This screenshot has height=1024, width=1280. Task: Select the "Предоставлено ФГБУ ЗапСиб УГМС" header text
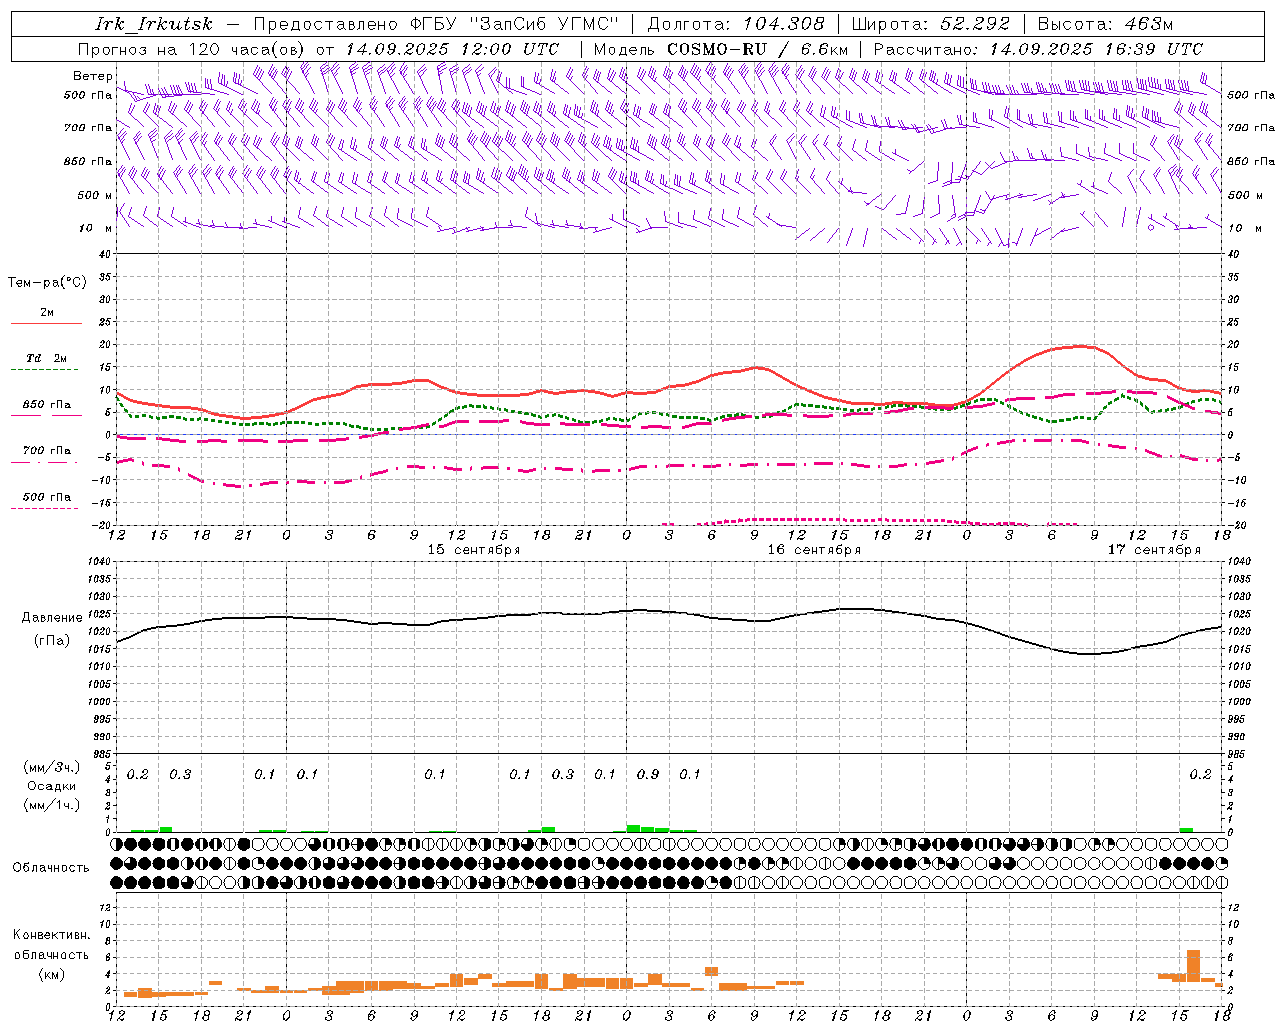[436, 24]
